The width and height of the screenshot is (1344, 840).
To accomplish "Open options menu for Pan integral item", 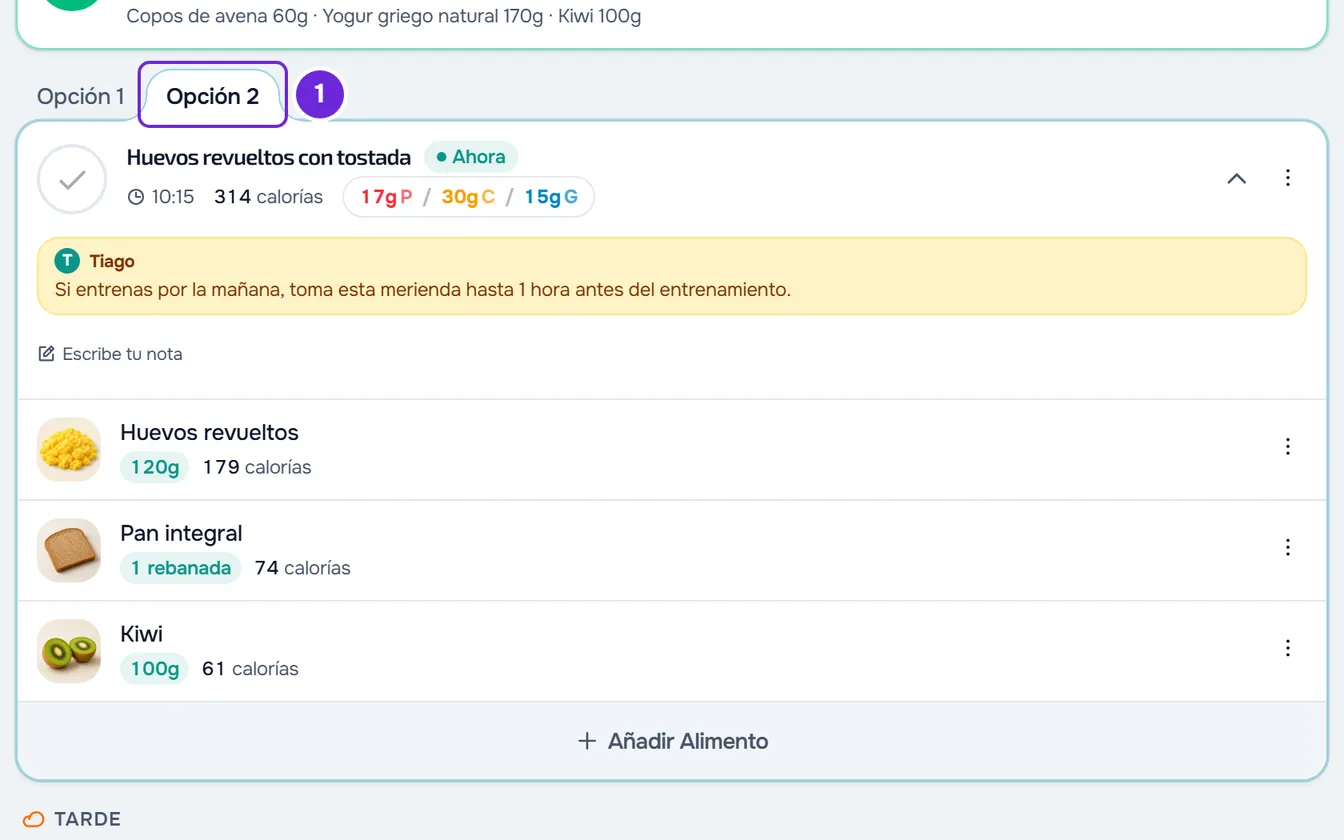I will pyautogui.click(x=1288, y=547).
